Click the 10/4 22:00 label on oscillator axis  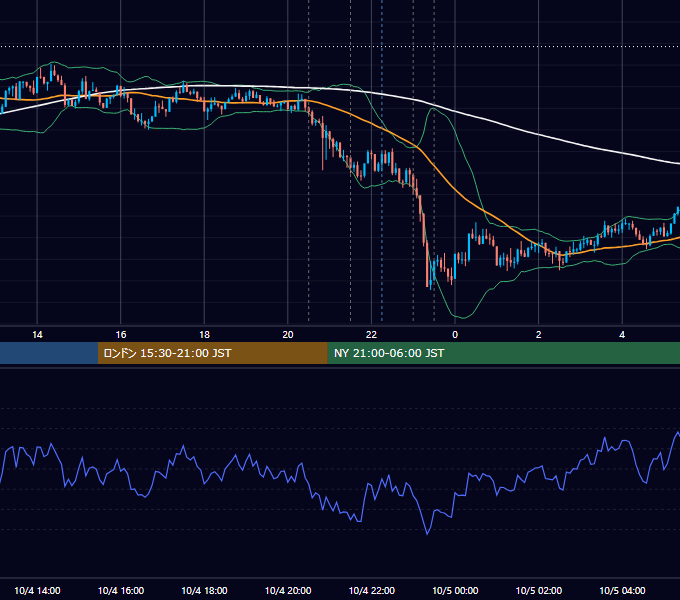[372, 590]
